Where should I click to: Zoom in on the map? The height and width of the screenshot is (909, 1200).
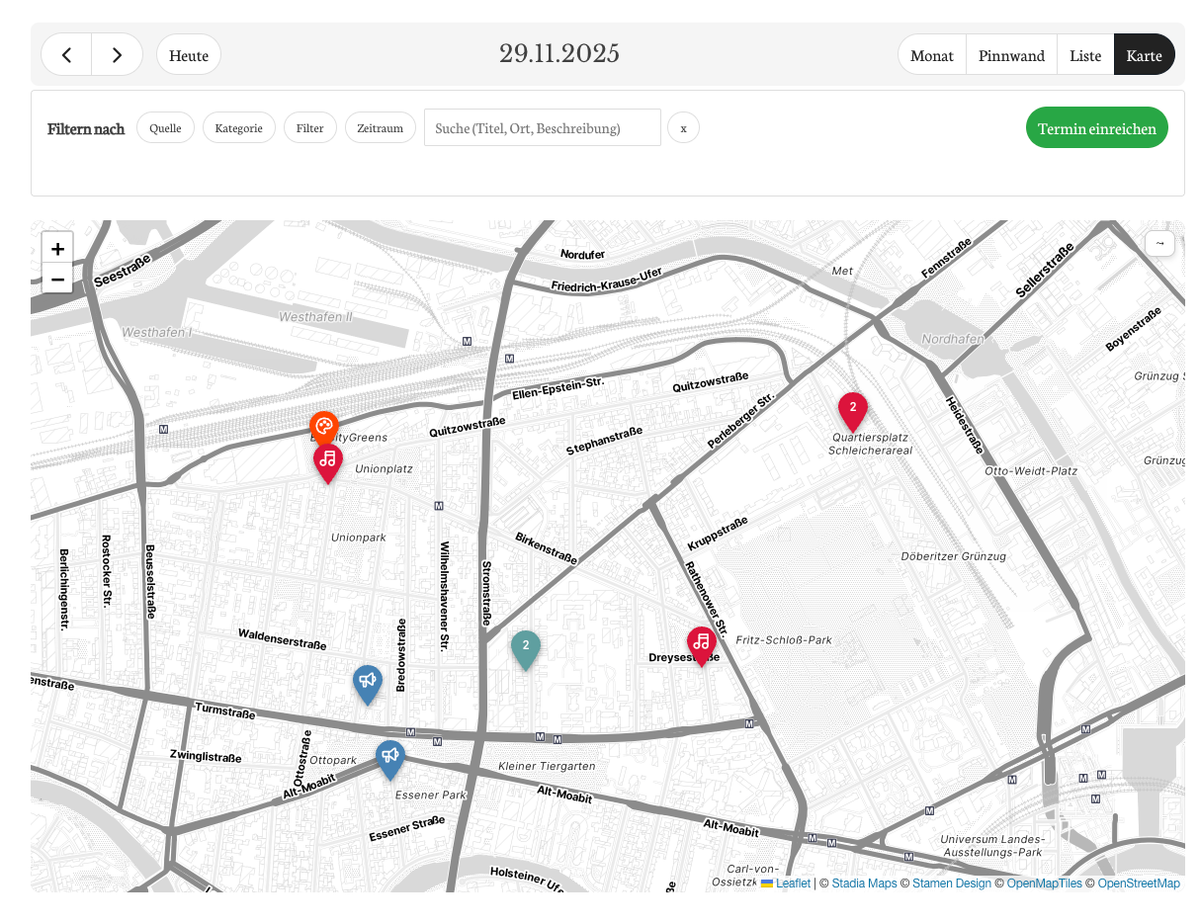coord(57,248)
